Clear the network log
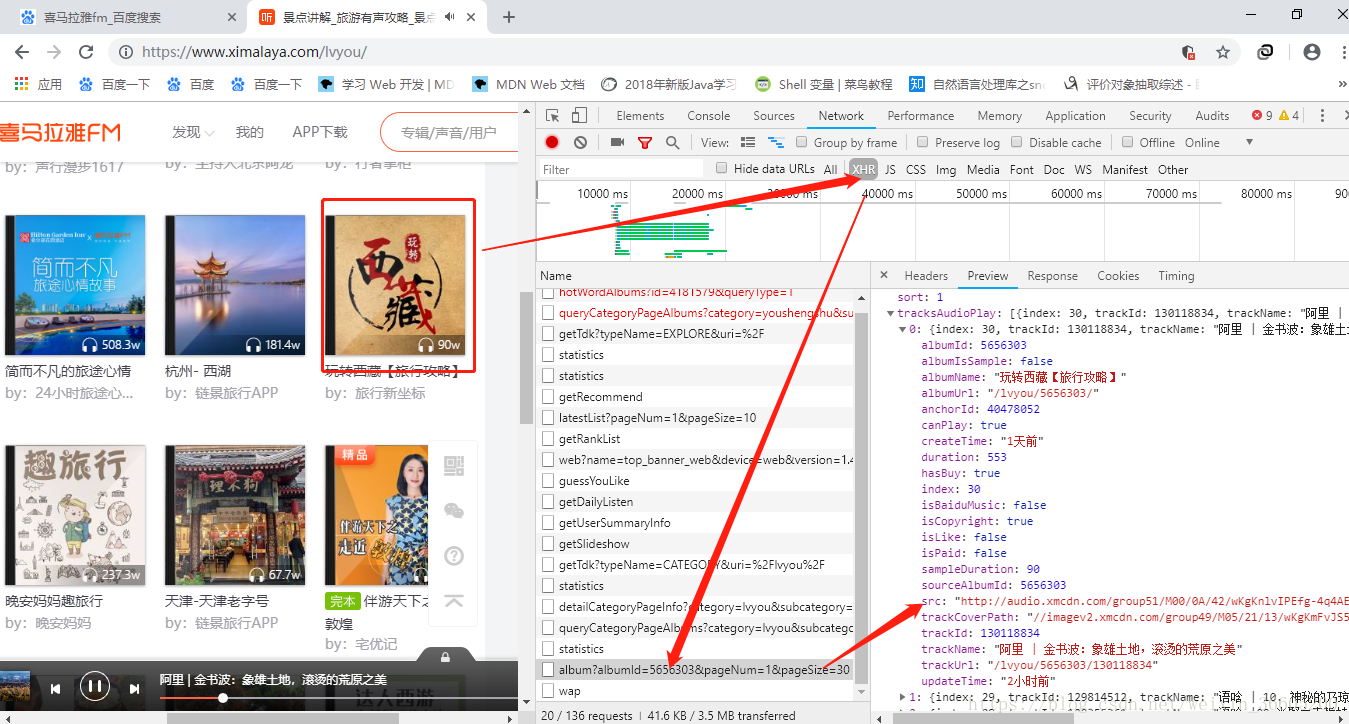The width and height of the screenshot is (1349, 724). pos(580,143)
